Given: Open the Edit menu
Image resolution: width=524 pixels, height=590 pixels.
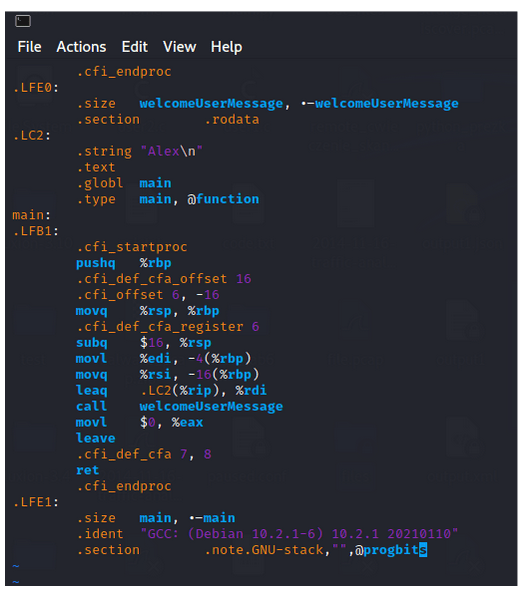Looking at the screenshot, I should [x=134, y=47].
